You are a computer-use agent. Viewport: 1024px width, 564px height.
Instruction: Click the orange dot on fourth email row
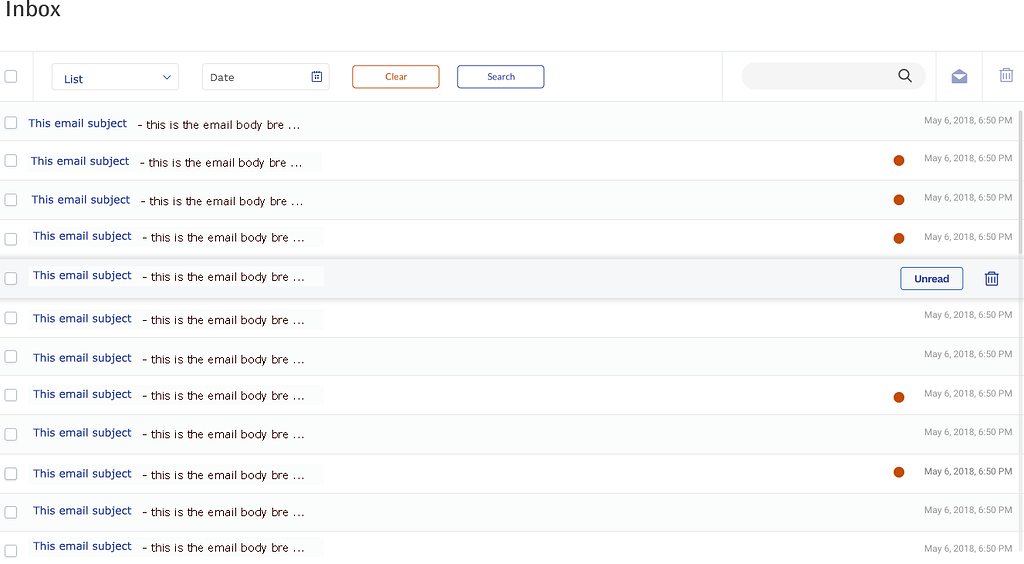point(899,238)
